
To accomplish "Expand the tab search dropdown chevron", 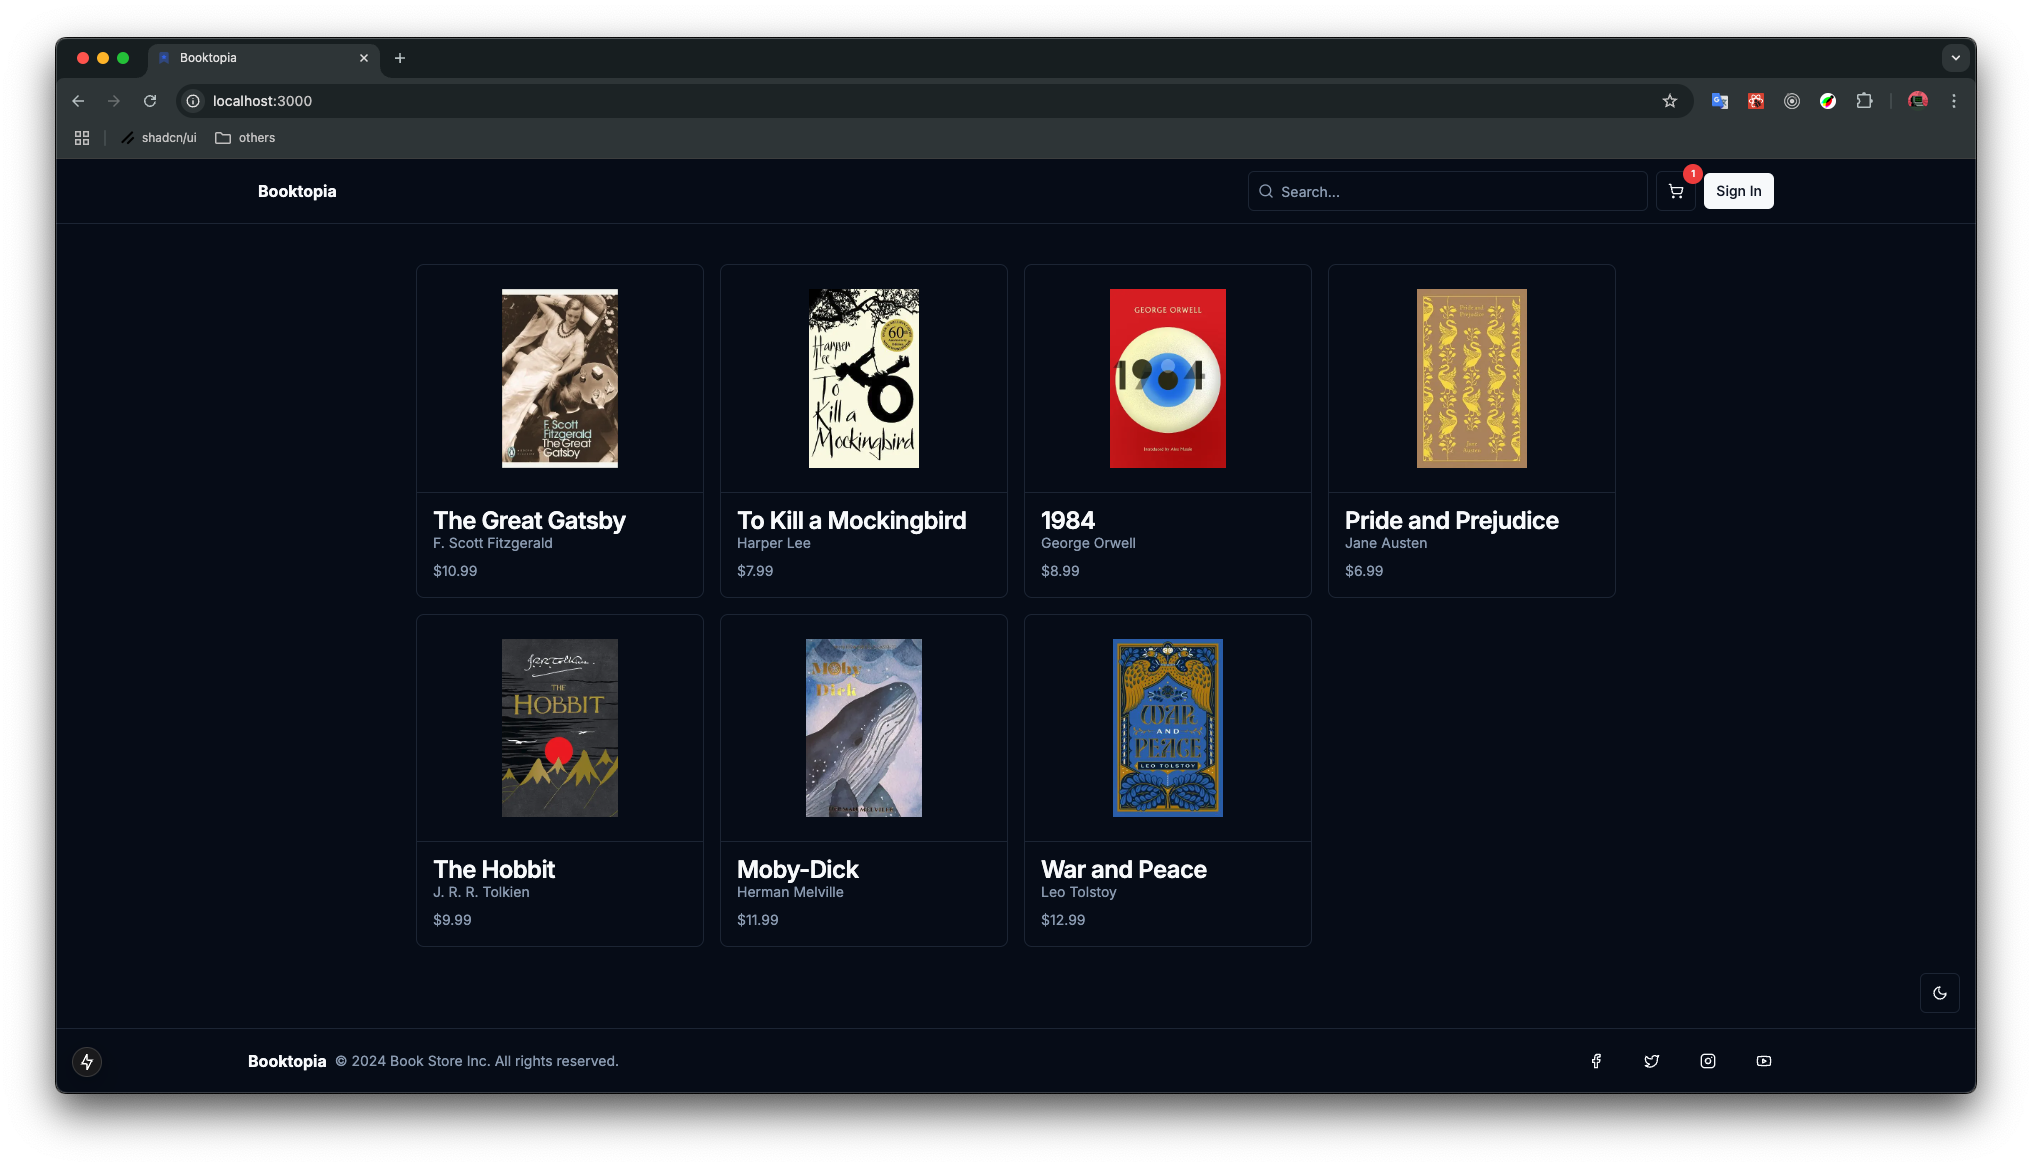I will pyautogui.click(x=1955, y=58).
